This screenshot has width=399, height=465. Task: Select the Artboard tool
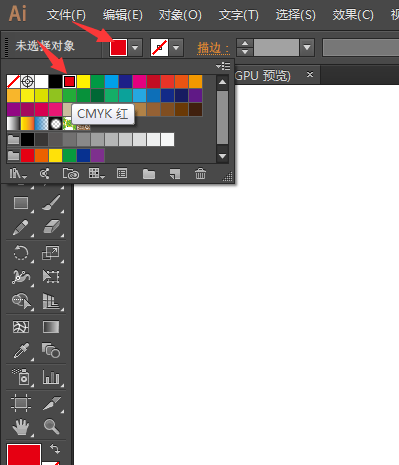pyautogui.click(x=21, y=403)
